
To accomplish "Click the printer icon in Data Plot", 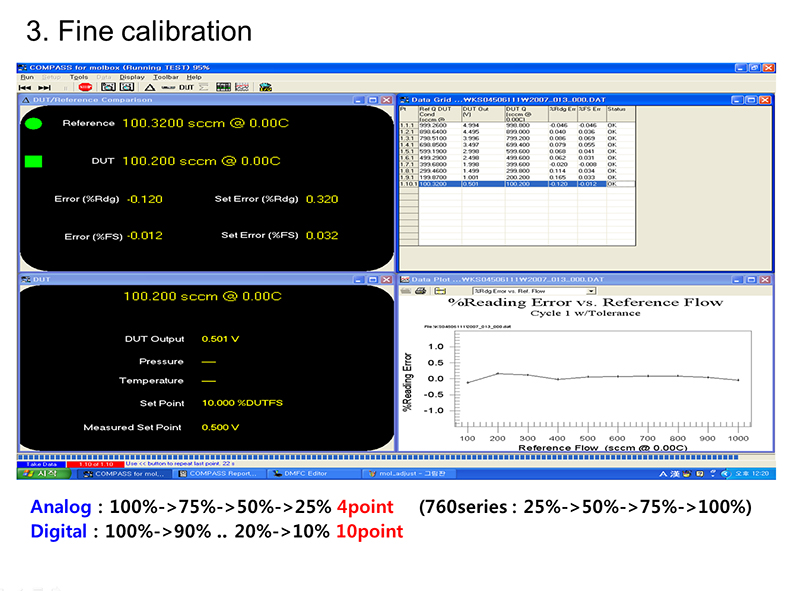I will (x=421, y=290).
